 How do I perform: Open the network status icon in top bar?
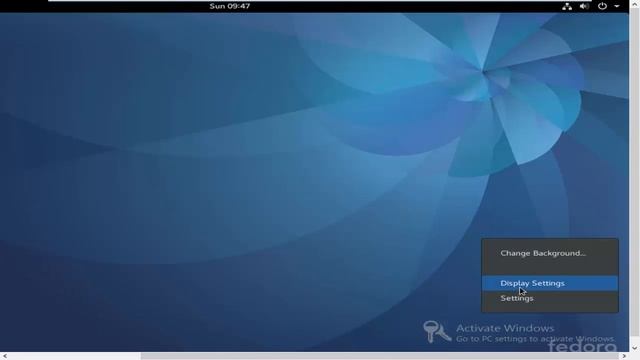pos(567,6)
